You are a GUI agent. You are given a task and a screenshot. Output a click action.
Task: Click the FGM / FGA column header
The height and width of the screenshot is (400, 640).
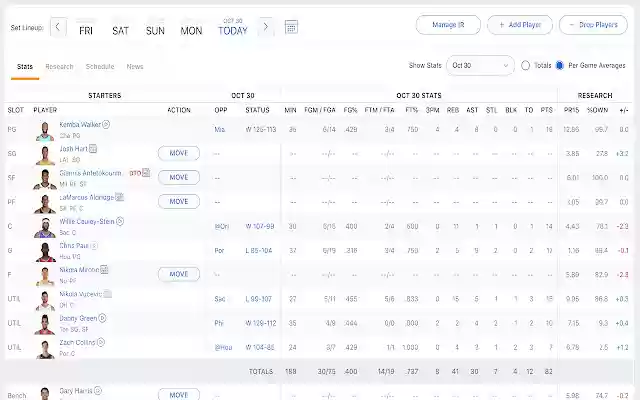tap(320, 110)
